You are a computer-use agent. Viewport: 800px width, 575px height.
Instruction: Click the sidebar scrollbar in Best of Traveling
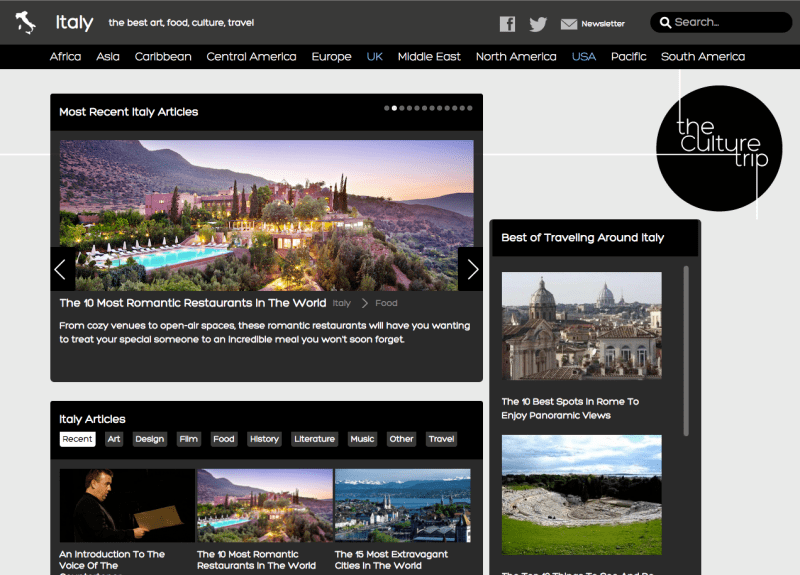686,350
